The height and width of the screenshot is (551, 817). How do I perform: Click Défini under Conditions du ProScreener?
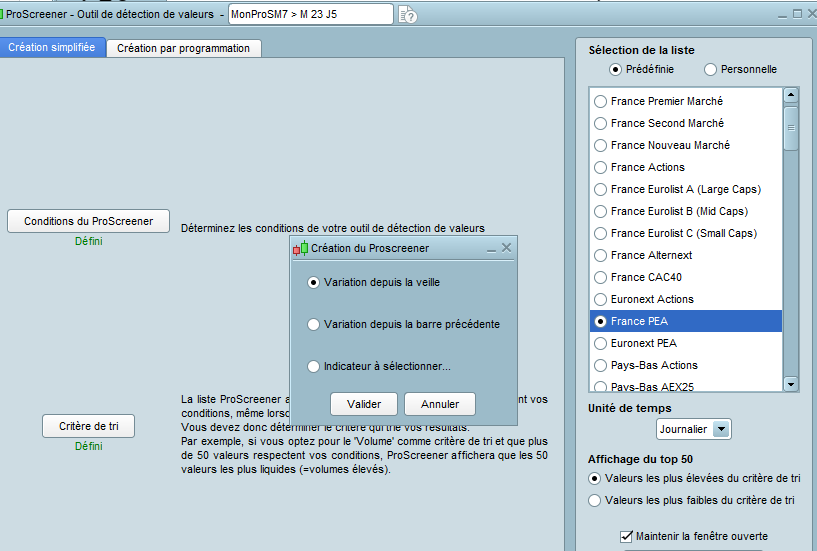pos(89,241)
